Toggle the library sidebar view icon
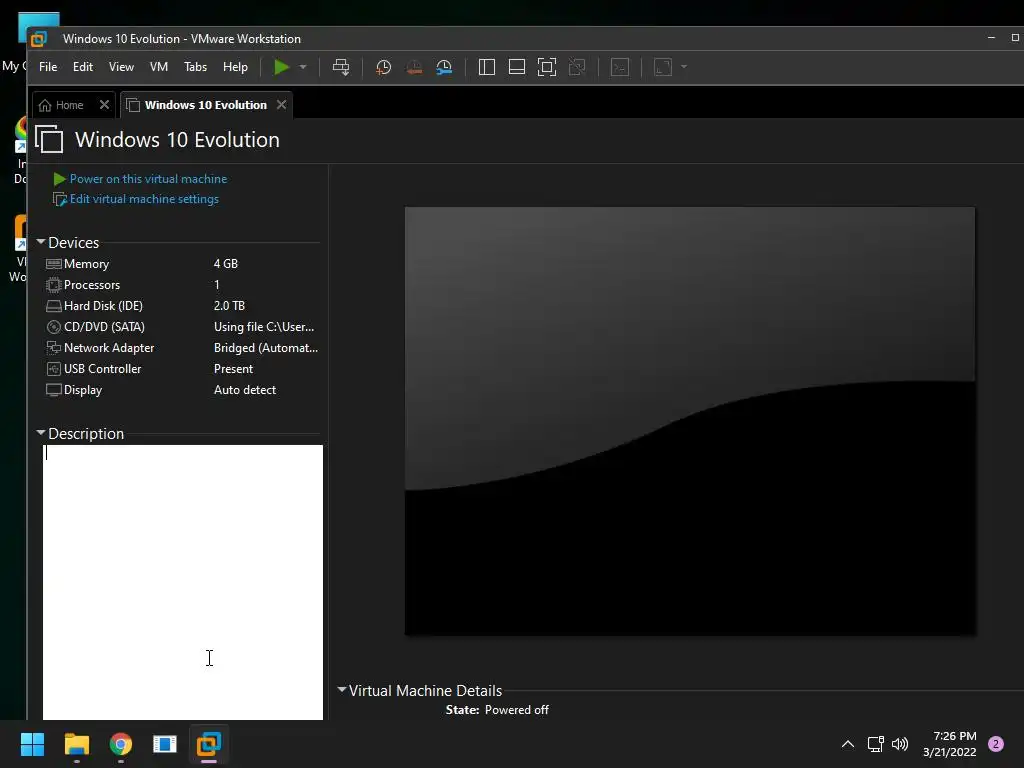The image size is (1024, 768). (x=487, y=67)
